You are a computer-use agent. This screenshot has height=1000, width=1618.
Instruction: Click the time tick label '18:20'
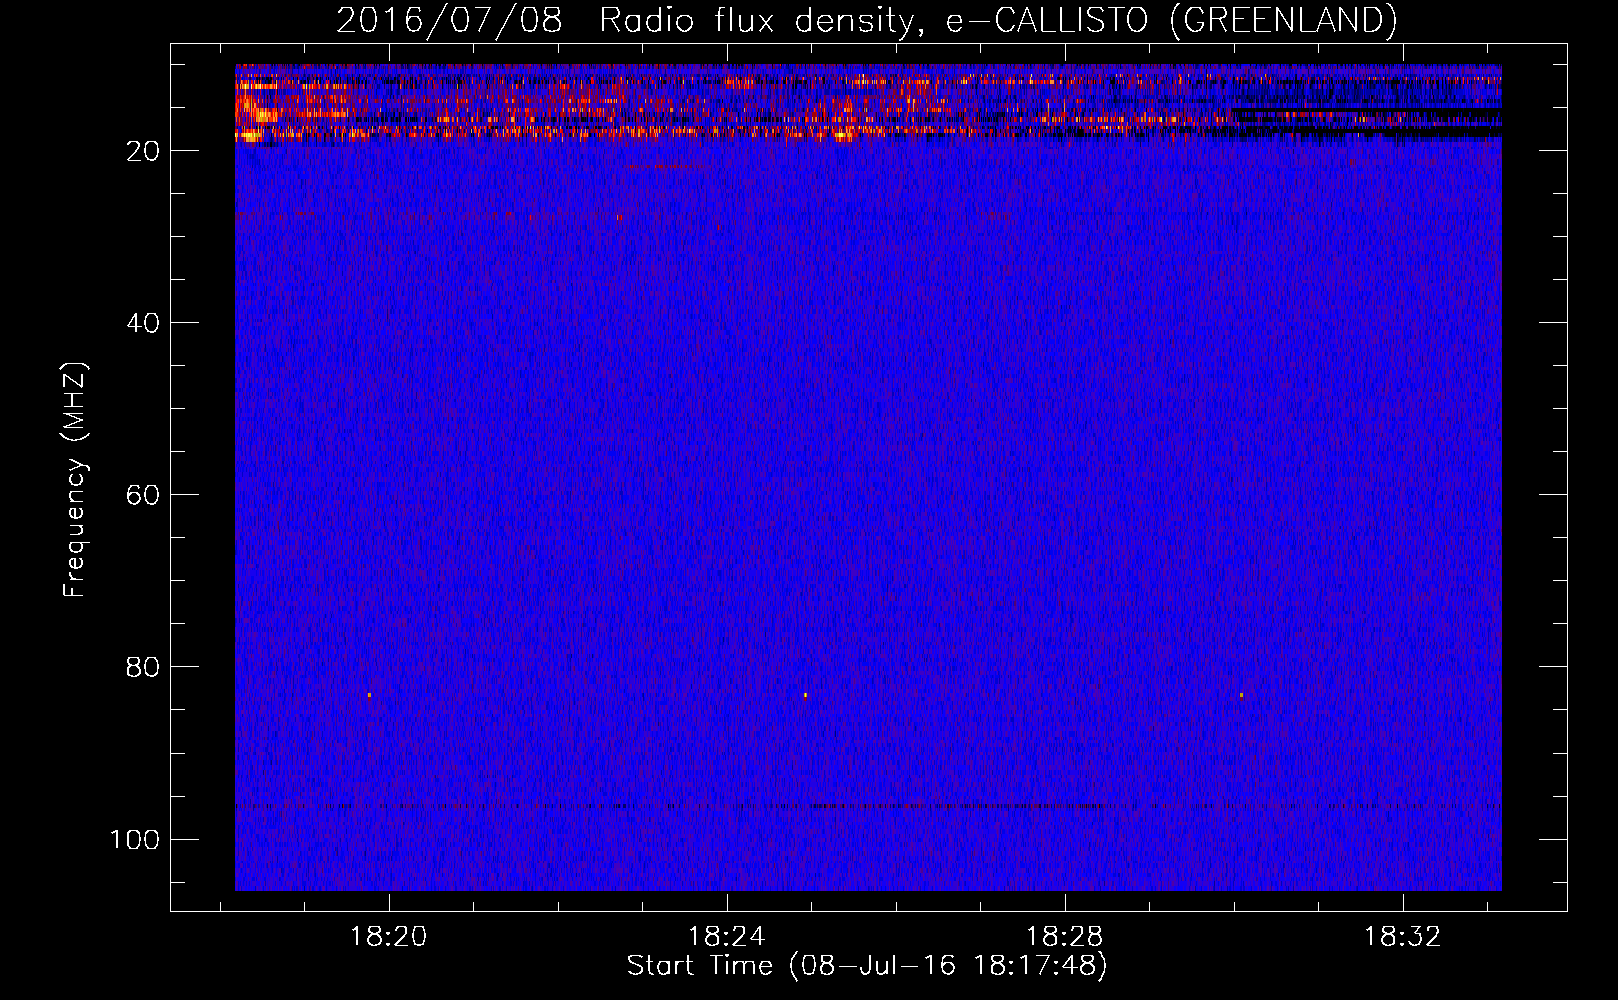coord(388,937)
